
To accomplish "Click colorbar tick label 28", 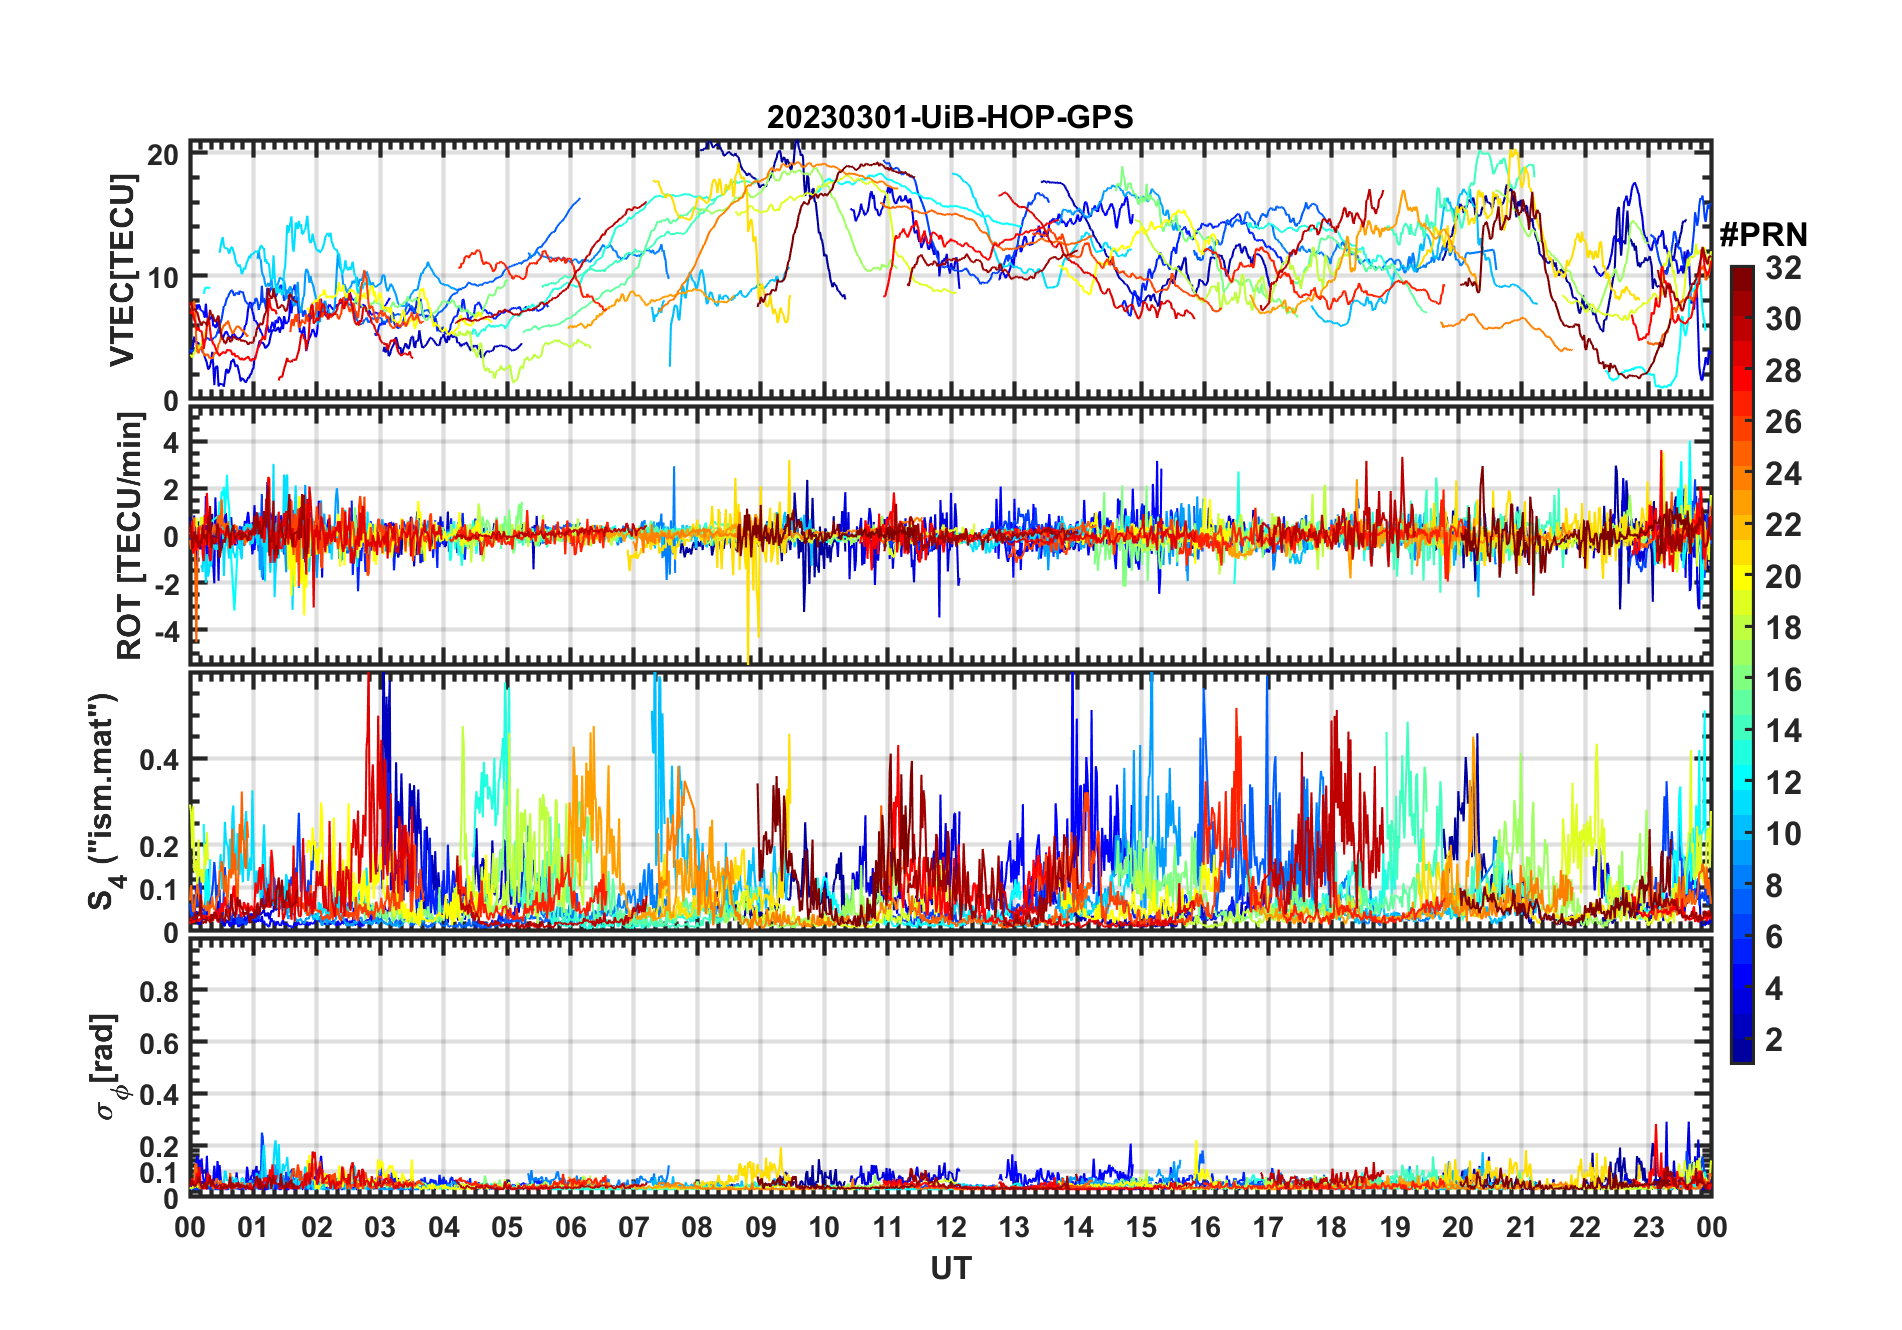I will 1783,371.
